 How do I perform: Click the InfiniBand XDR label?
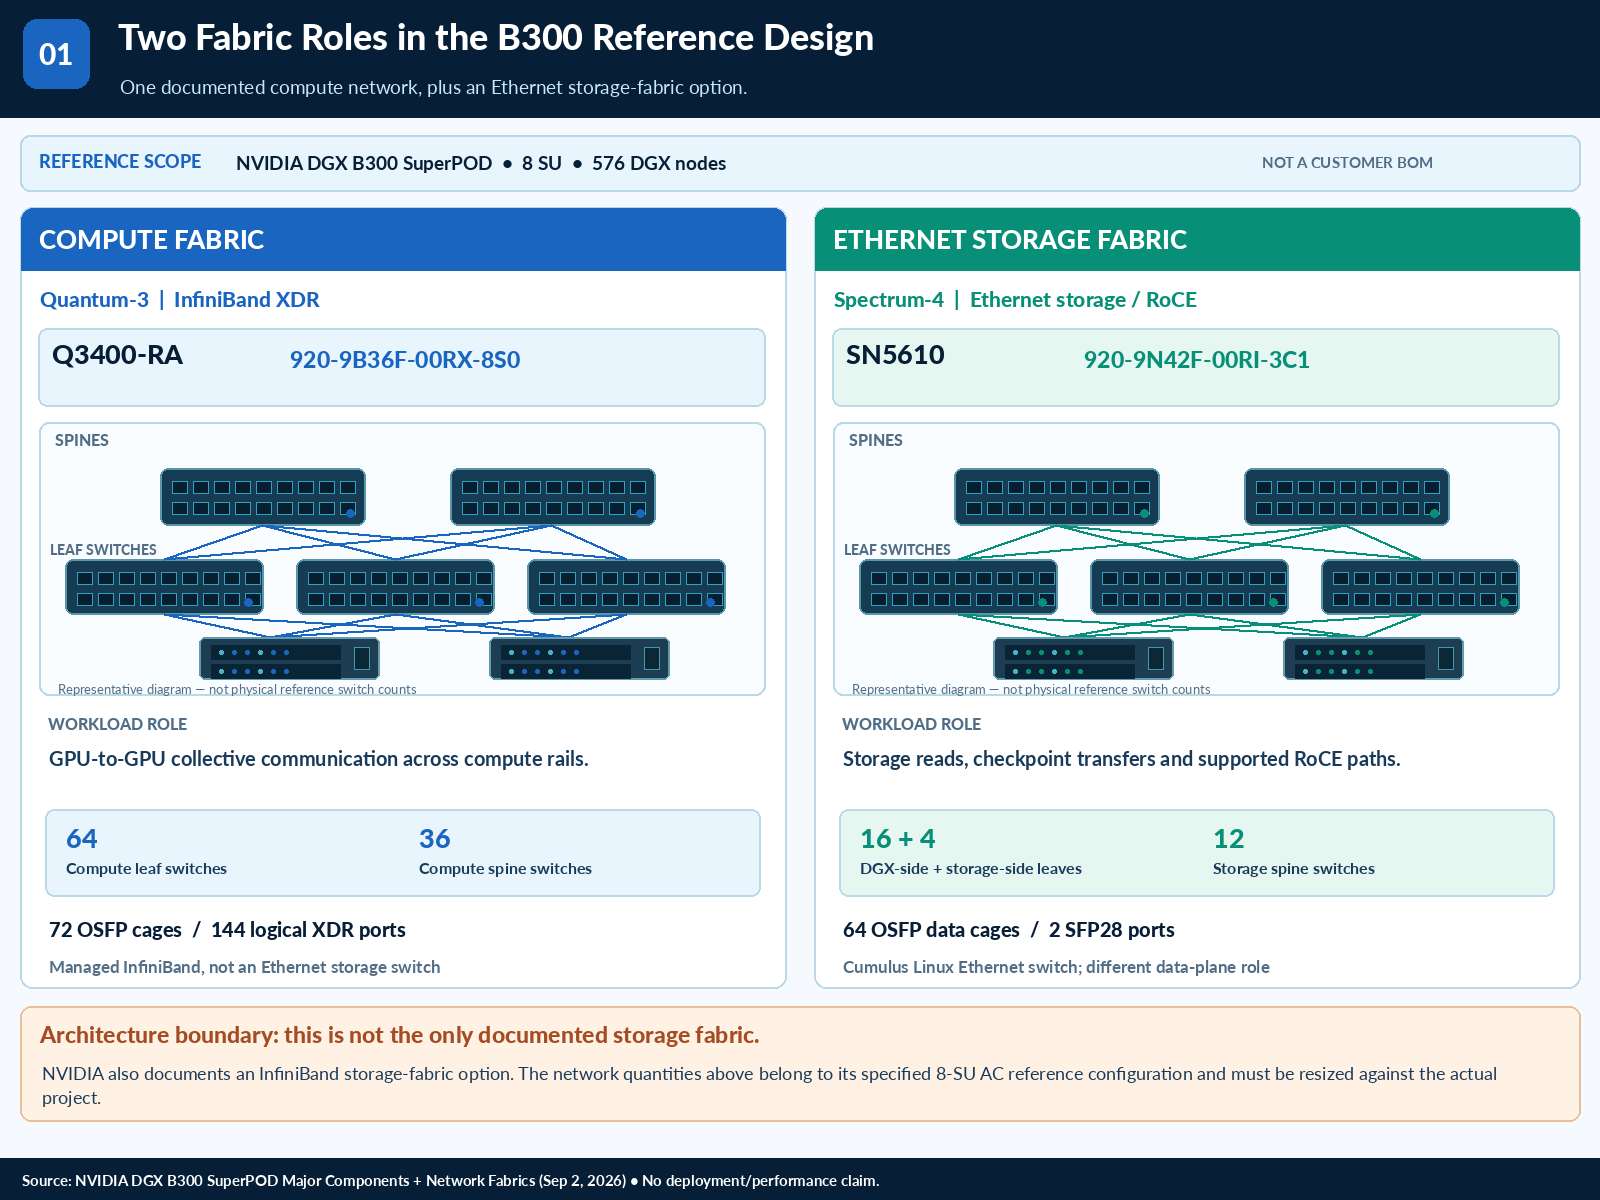[x=247, y=300]
